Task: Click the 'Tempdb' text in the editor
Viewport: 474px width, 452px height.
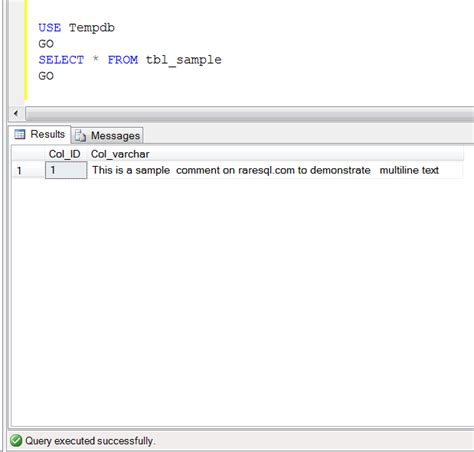Action: 92,28
